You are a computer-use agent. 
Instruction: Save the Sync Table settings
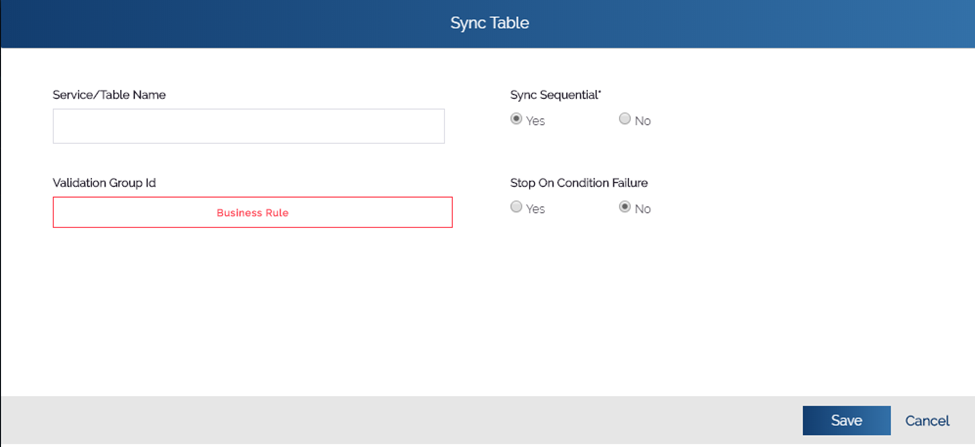(x=846, y=421)
